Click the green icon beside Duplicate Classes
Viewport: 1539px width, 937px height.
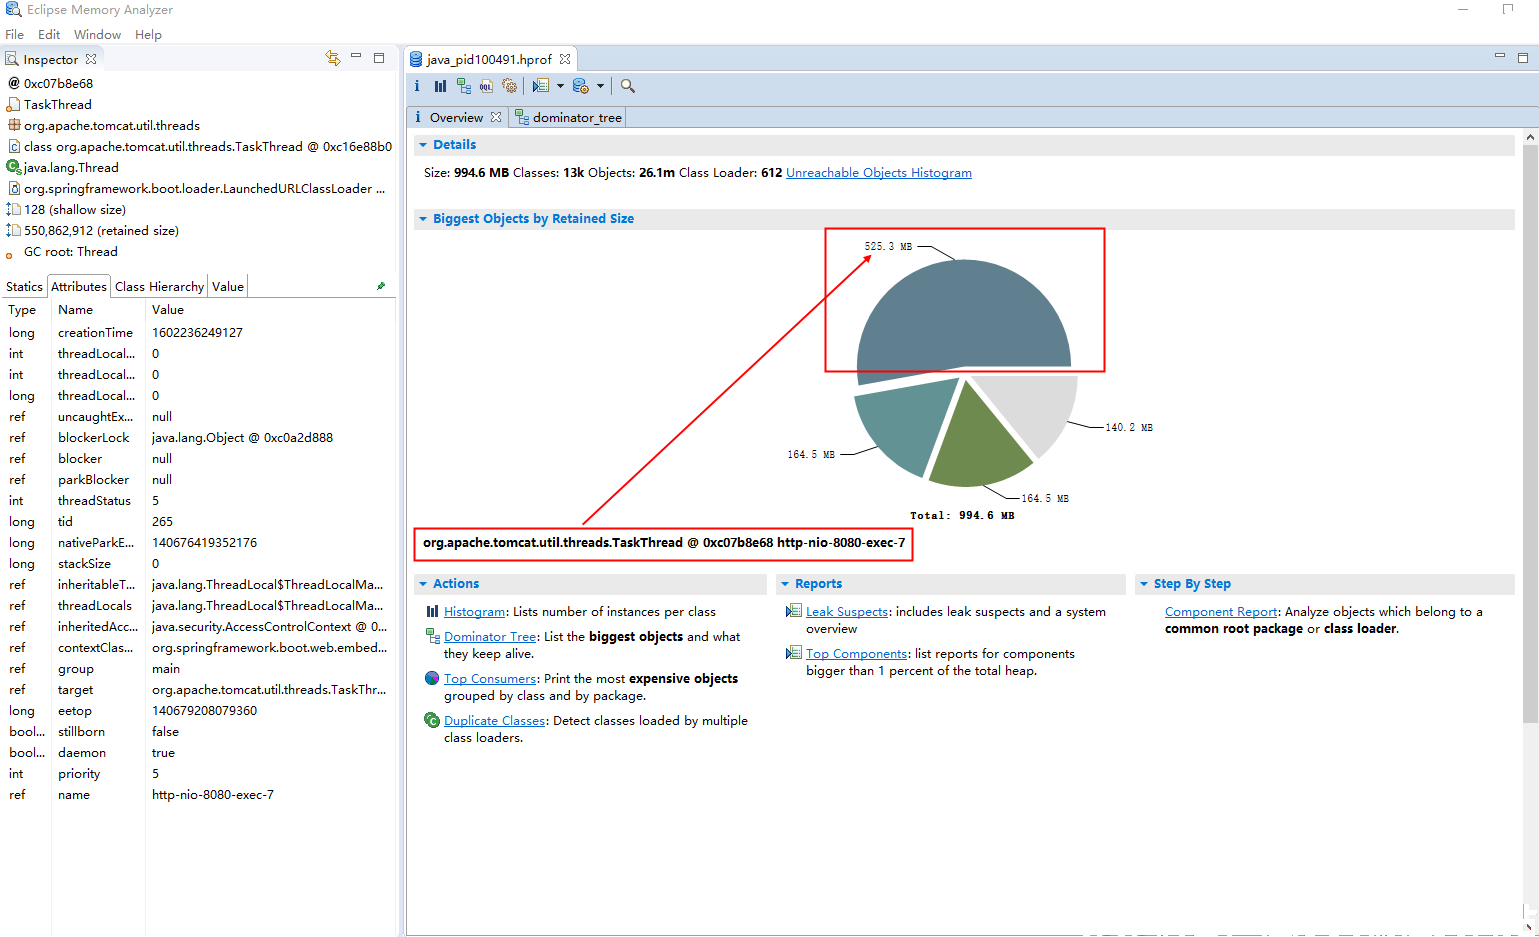coord(432,720)
